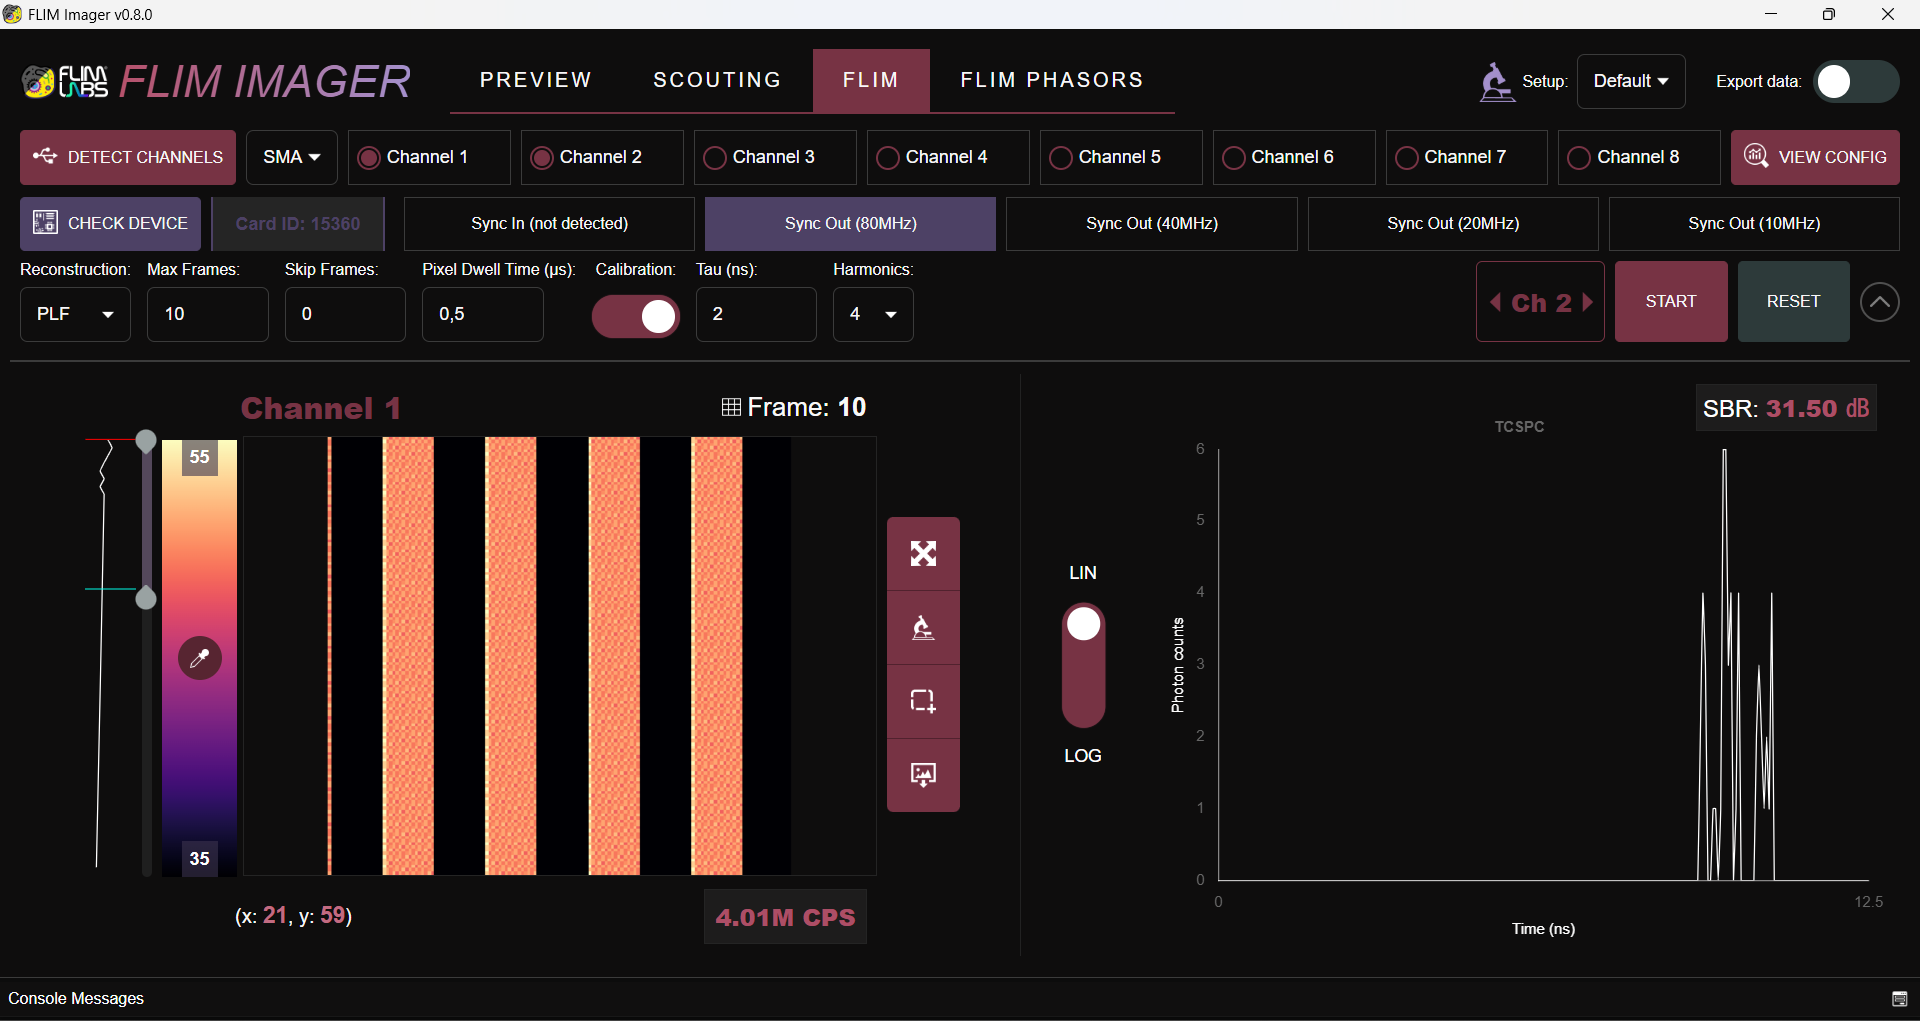
Task: Click the RESET button
Action: [x=1793, y=301]
